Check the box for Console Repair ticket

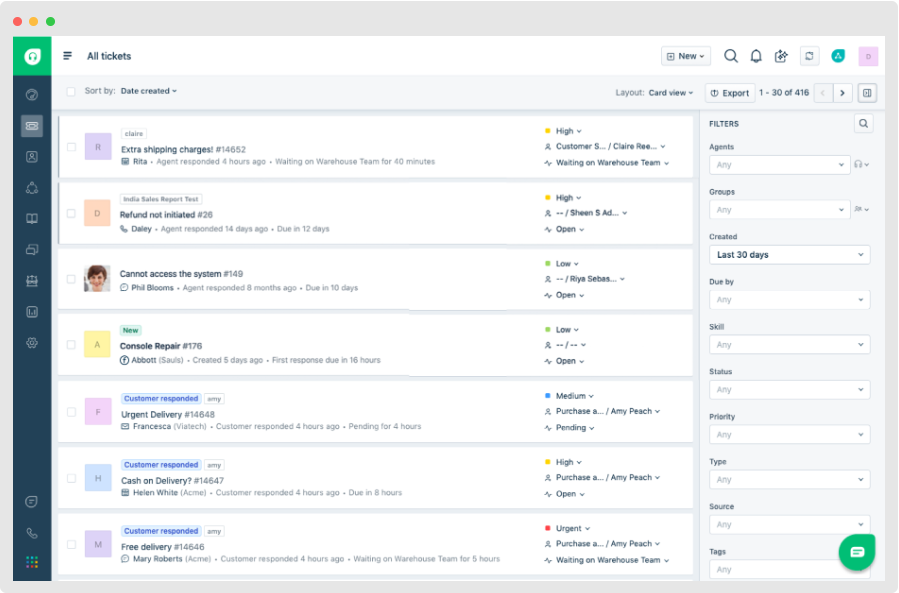[x=71, y=345]
